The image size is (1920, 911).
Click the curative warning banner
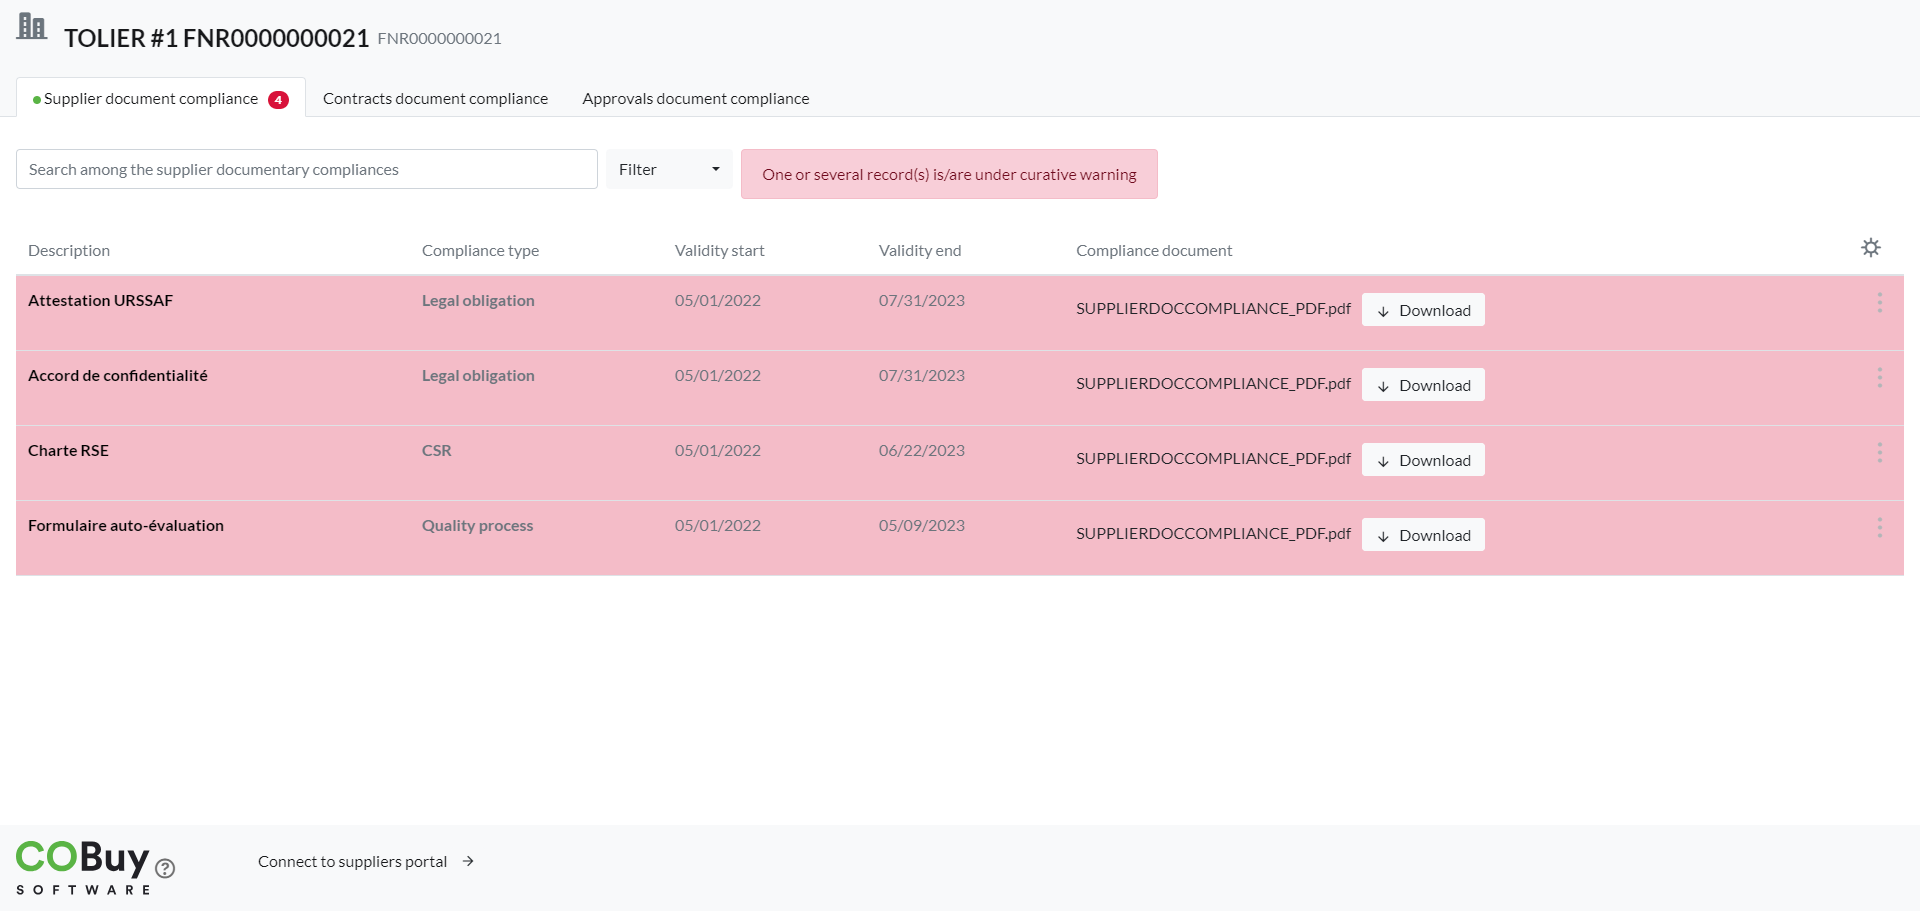pos(948,175)
